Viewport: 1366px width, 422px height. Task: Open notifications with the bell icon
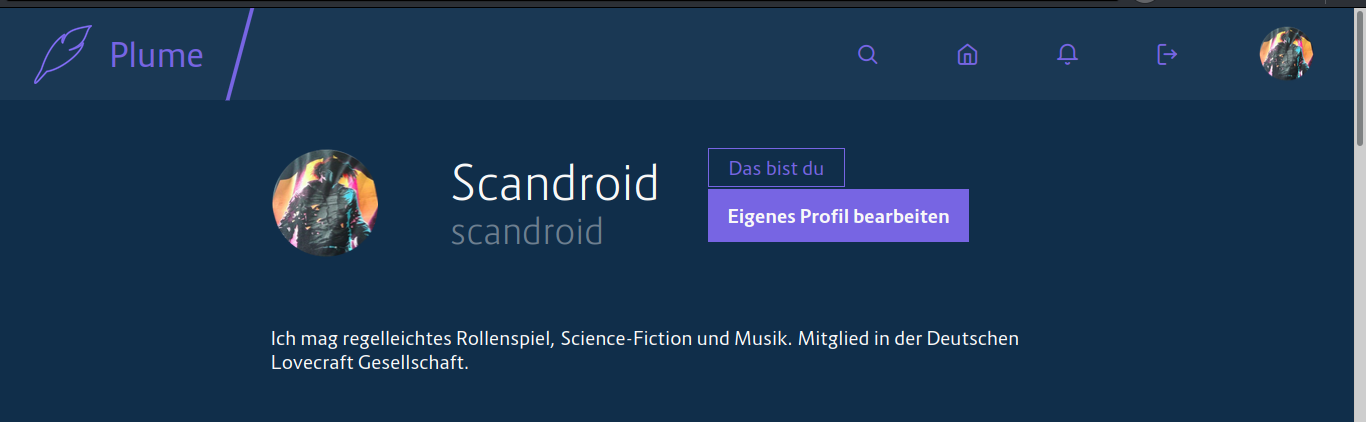(1067, 54)
